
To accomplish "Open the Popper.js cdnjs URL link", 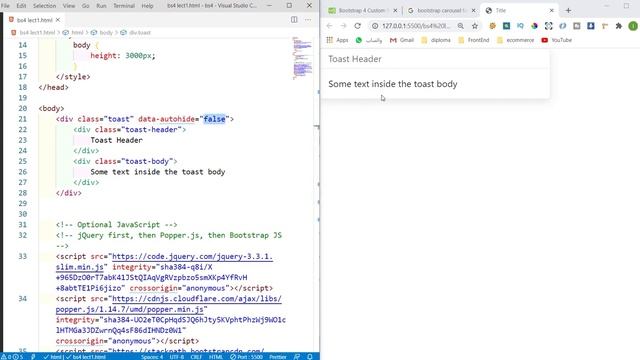I will 169,304.
